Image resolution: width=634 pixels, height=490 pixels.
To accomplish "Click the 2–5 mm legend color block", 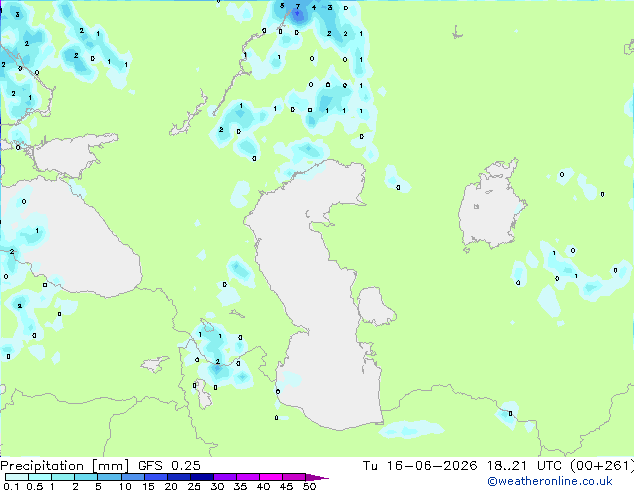I will point(86,477).
